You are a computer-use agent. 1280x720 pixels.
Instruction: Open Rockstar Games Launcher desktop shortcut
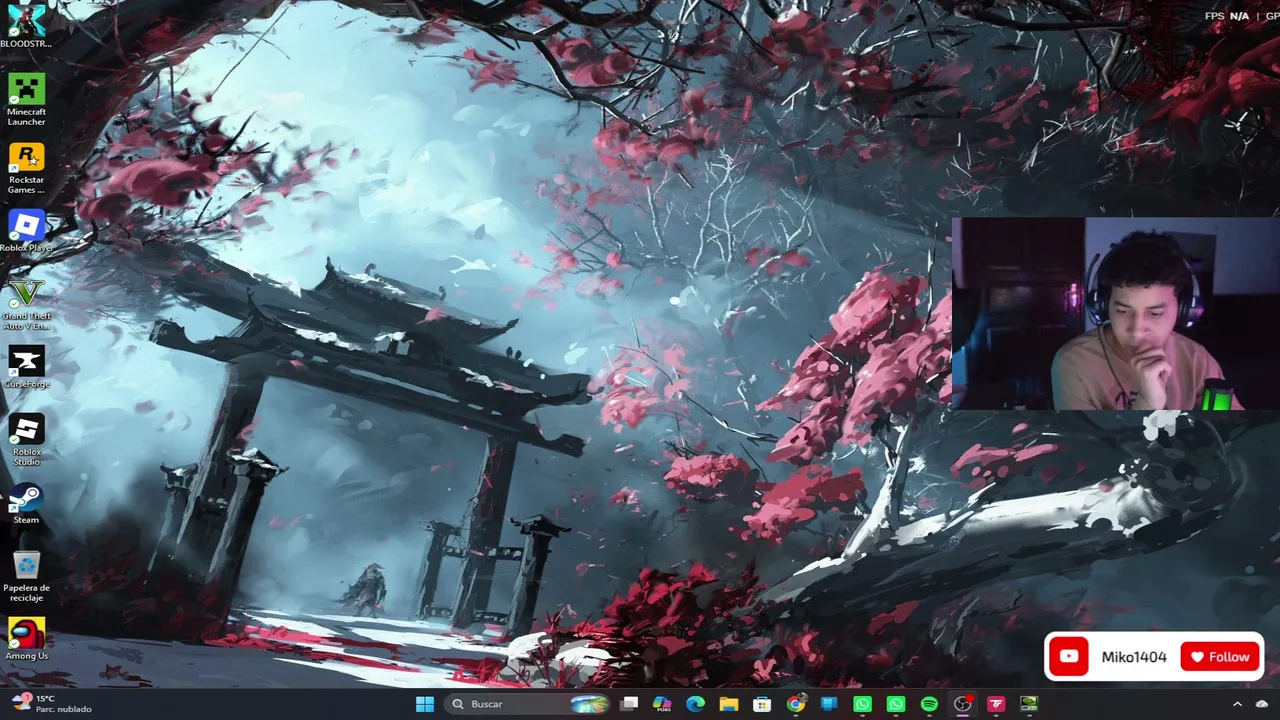[x=26, y=167]
